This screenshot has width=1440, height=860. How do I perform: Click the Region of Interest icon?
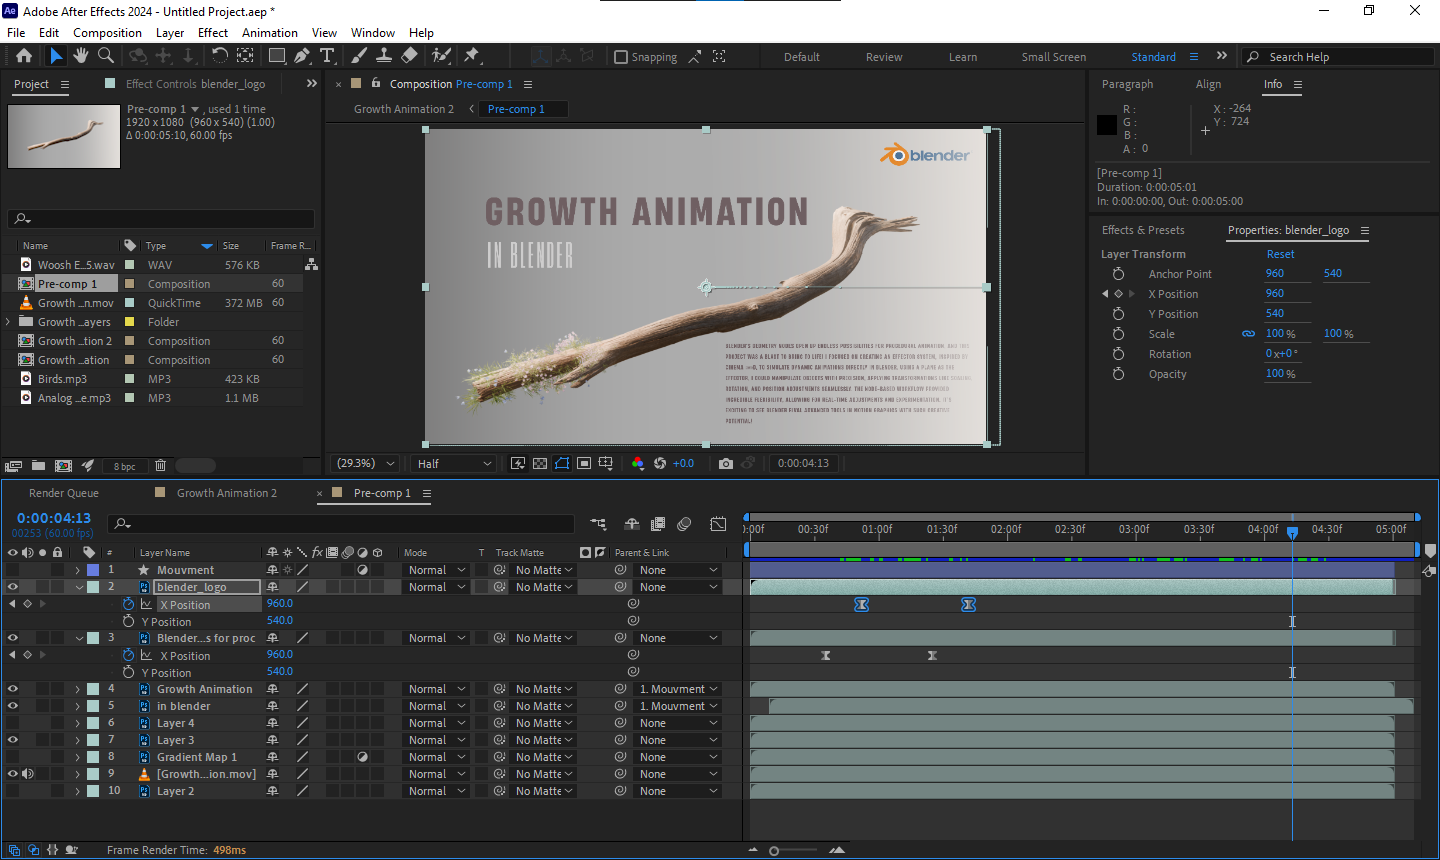(x=584, y=463)
